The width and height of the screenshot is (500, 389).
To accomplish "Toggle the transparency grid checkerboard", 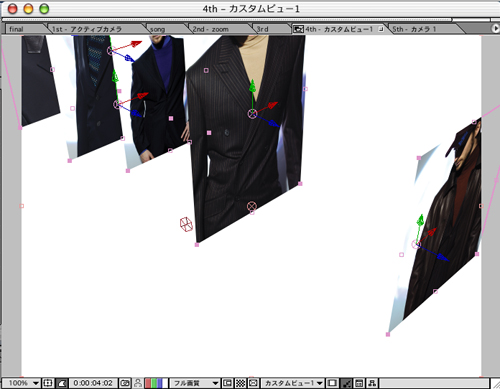I will (240, 383).
